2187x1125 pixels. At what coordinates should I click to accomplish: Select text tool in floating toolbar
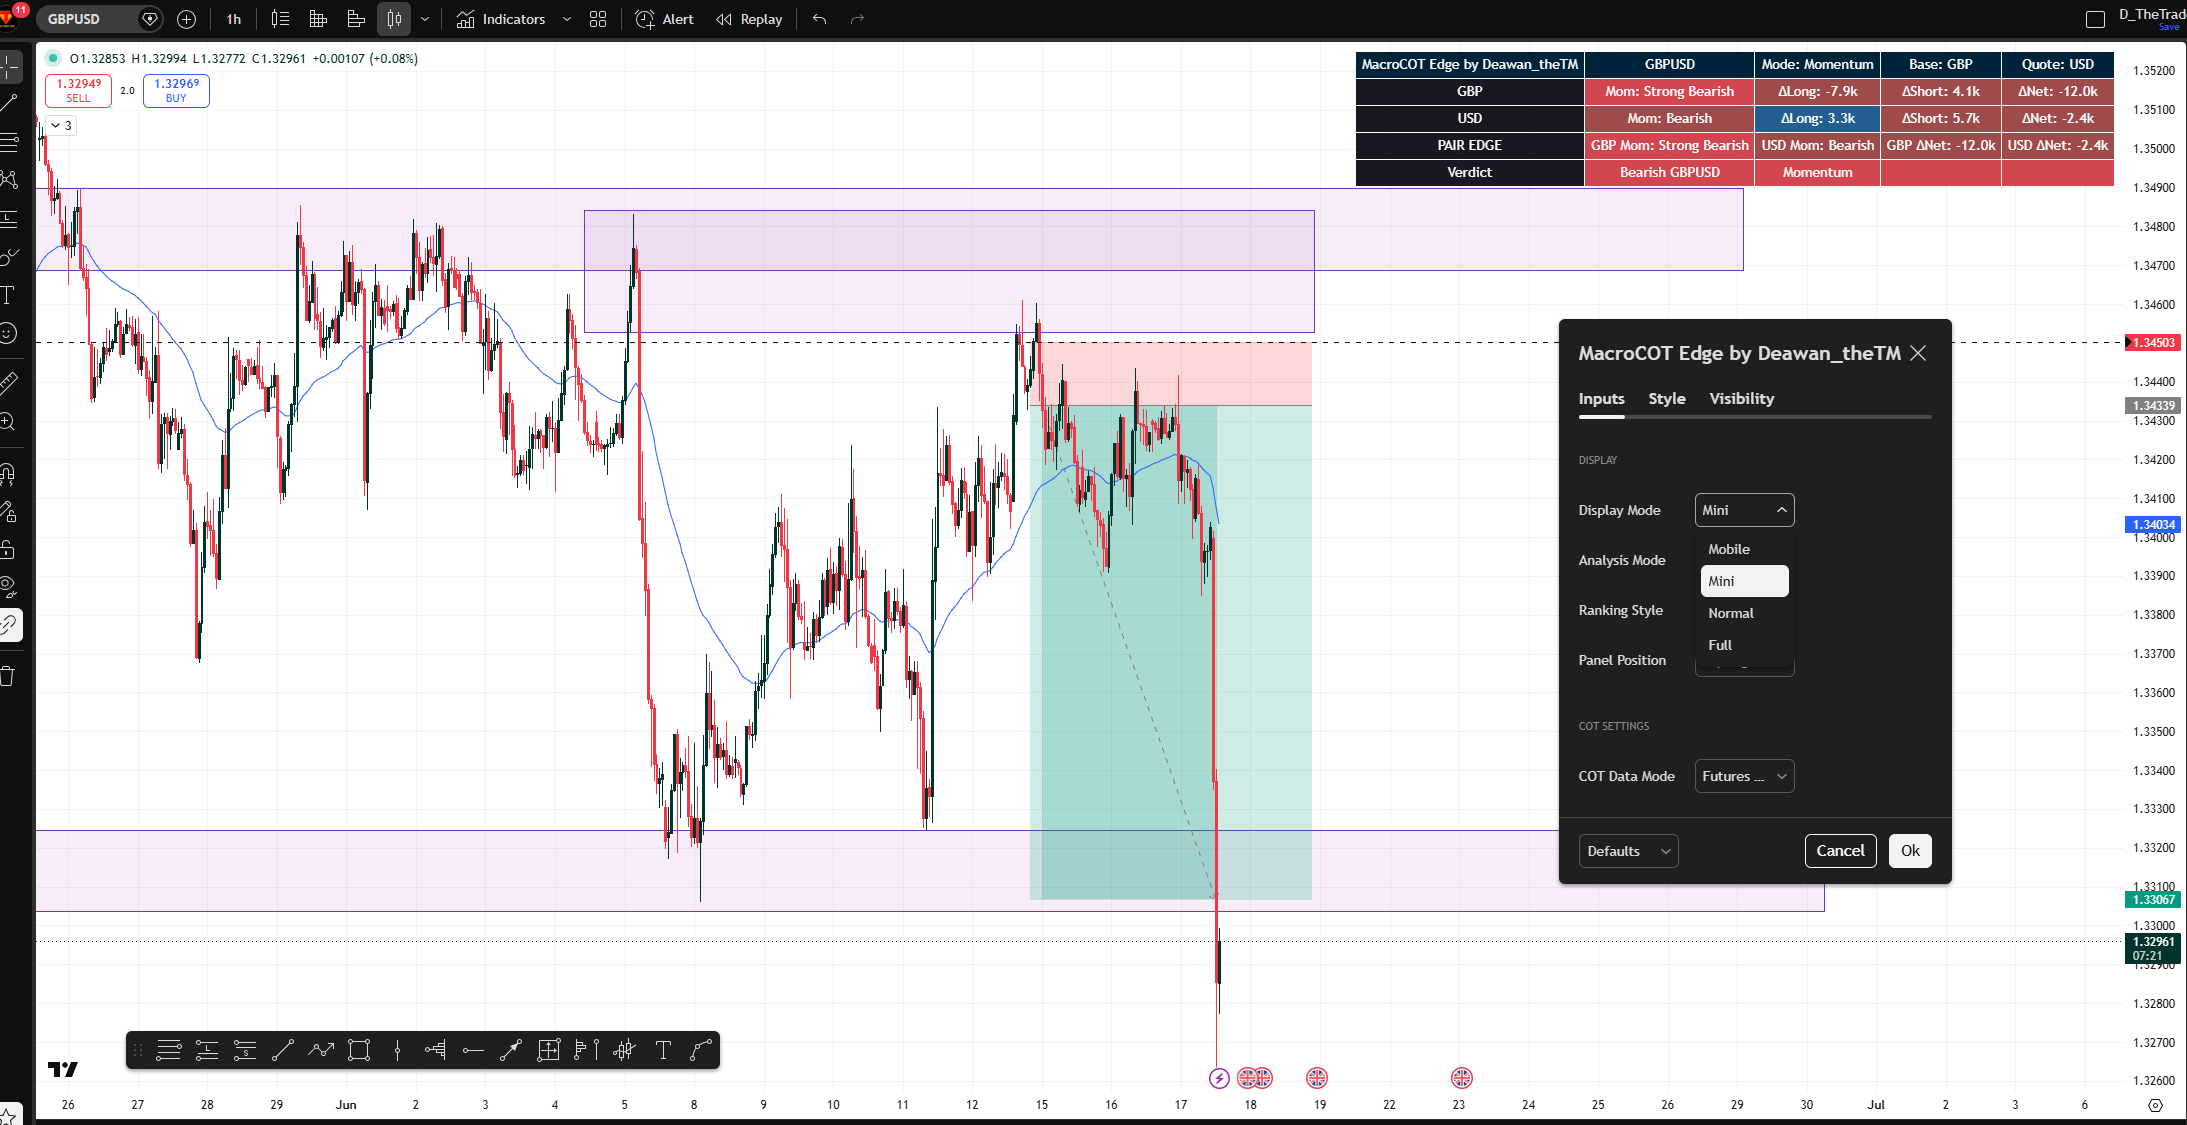[x=662, y=1050]
